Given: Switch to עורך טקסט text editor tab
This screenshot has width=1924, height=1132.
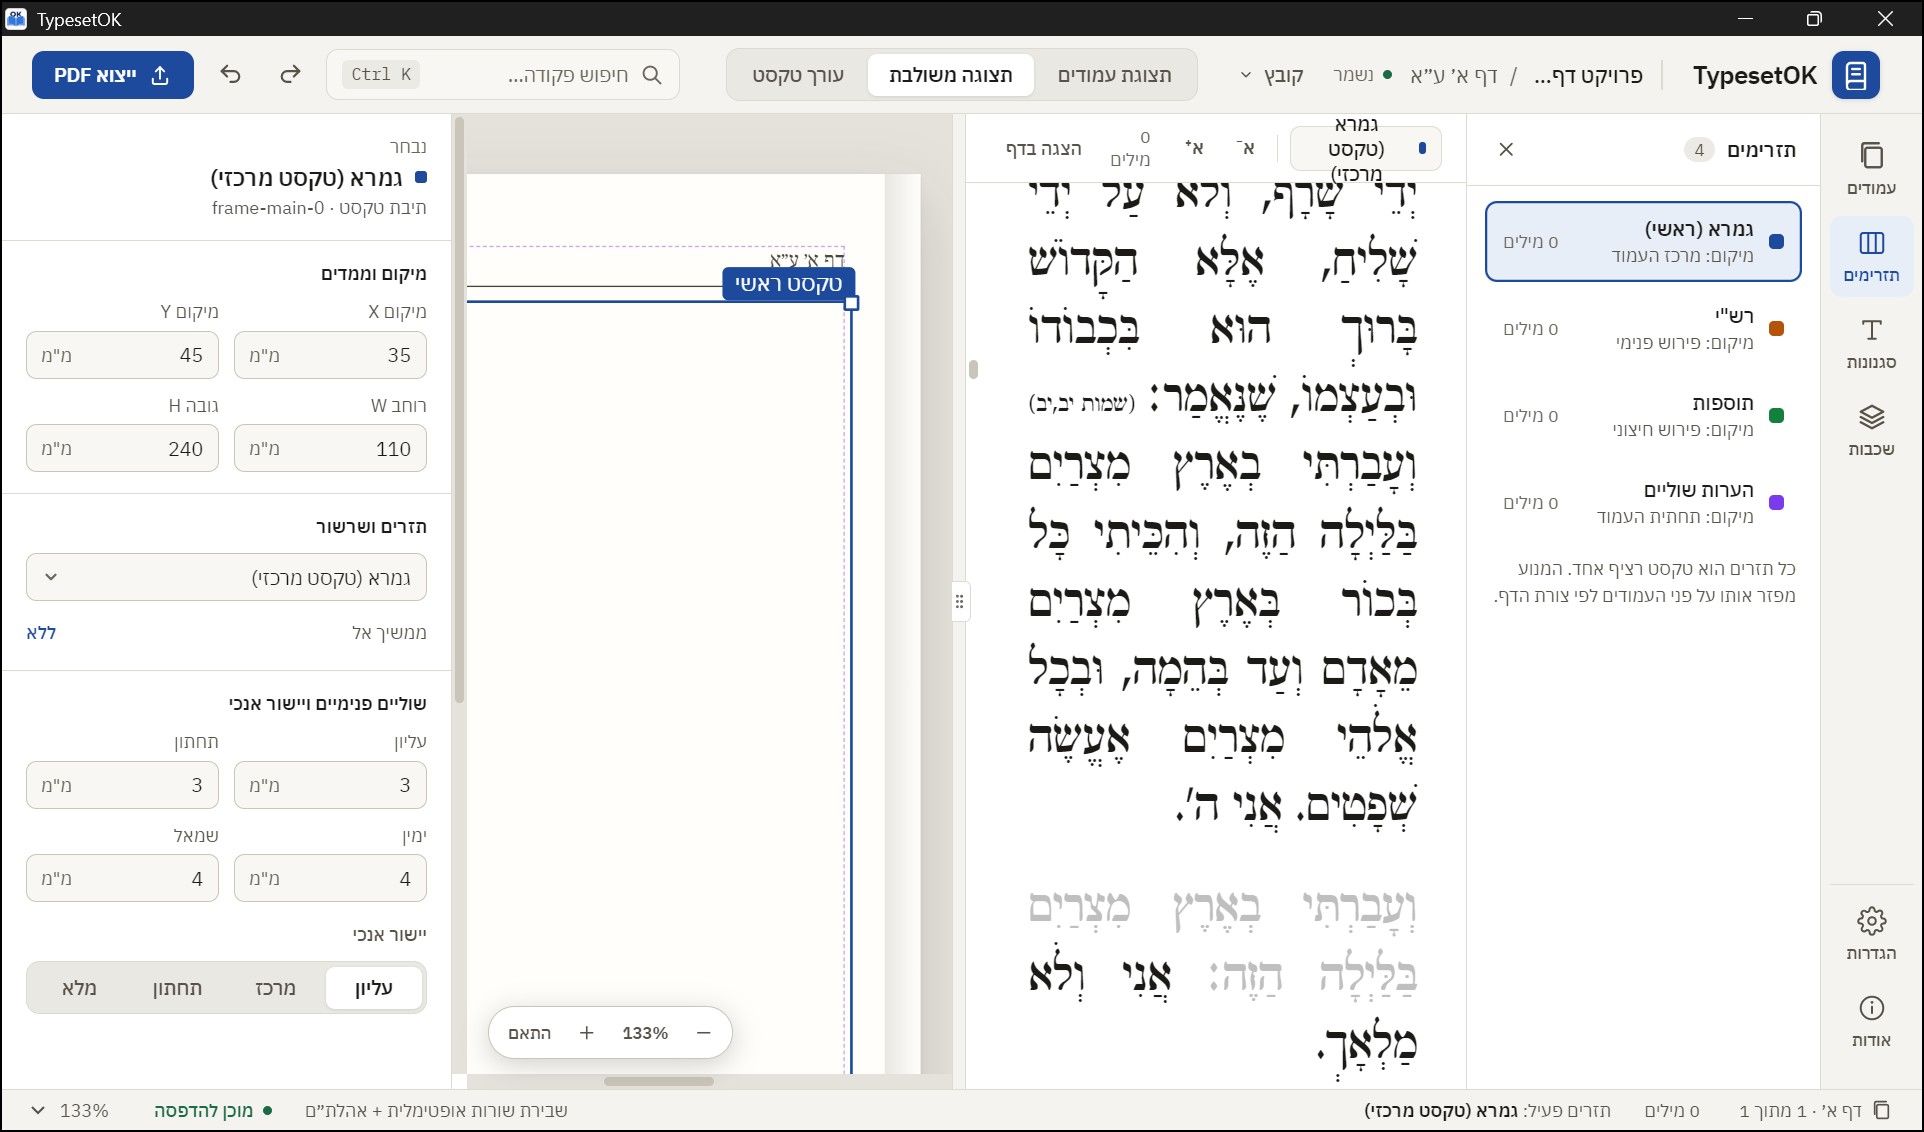Looking at the screenshot, I should point(798,75).
